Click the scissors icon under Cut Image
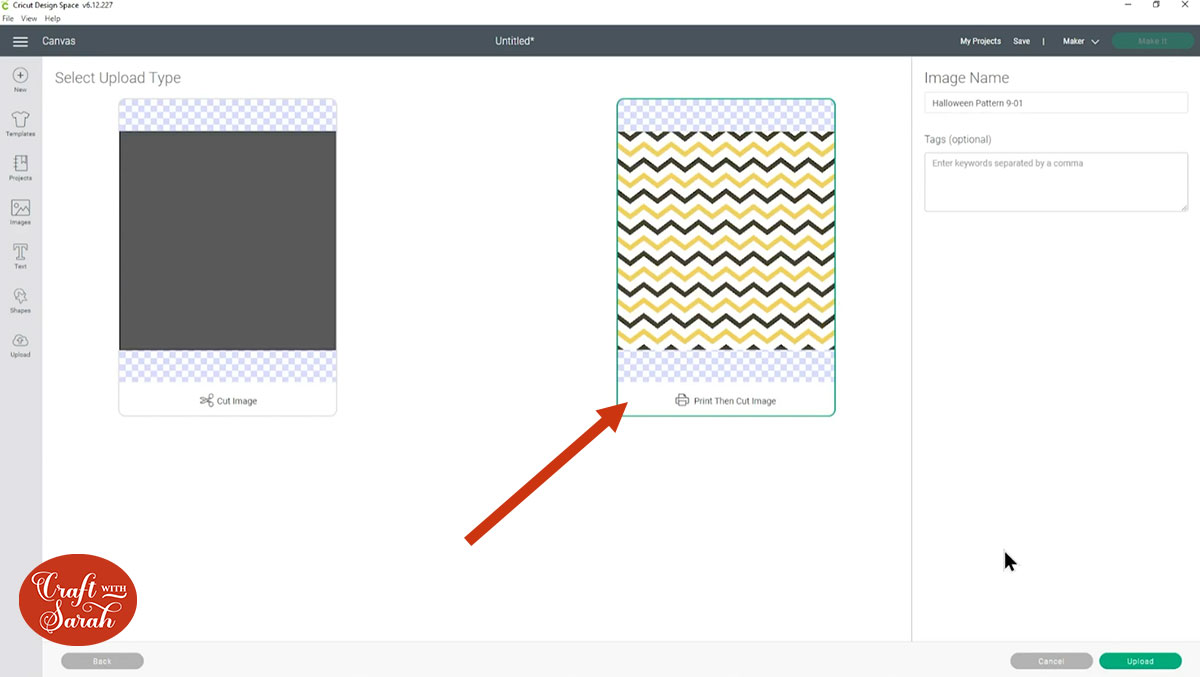1200x677 pixels. (x=206, y=401)
